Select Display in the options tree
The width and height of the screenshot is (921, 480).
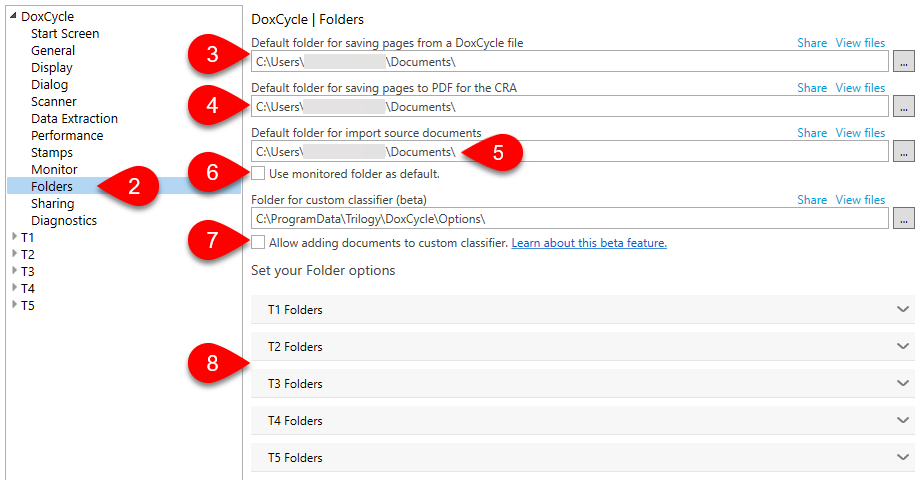[52, 68]
